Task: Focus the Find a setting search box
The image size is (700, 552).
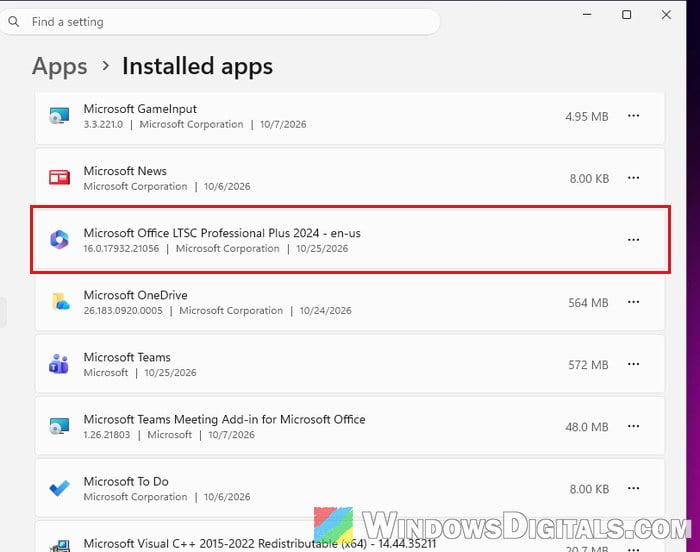Action: [x=220, y=22]
